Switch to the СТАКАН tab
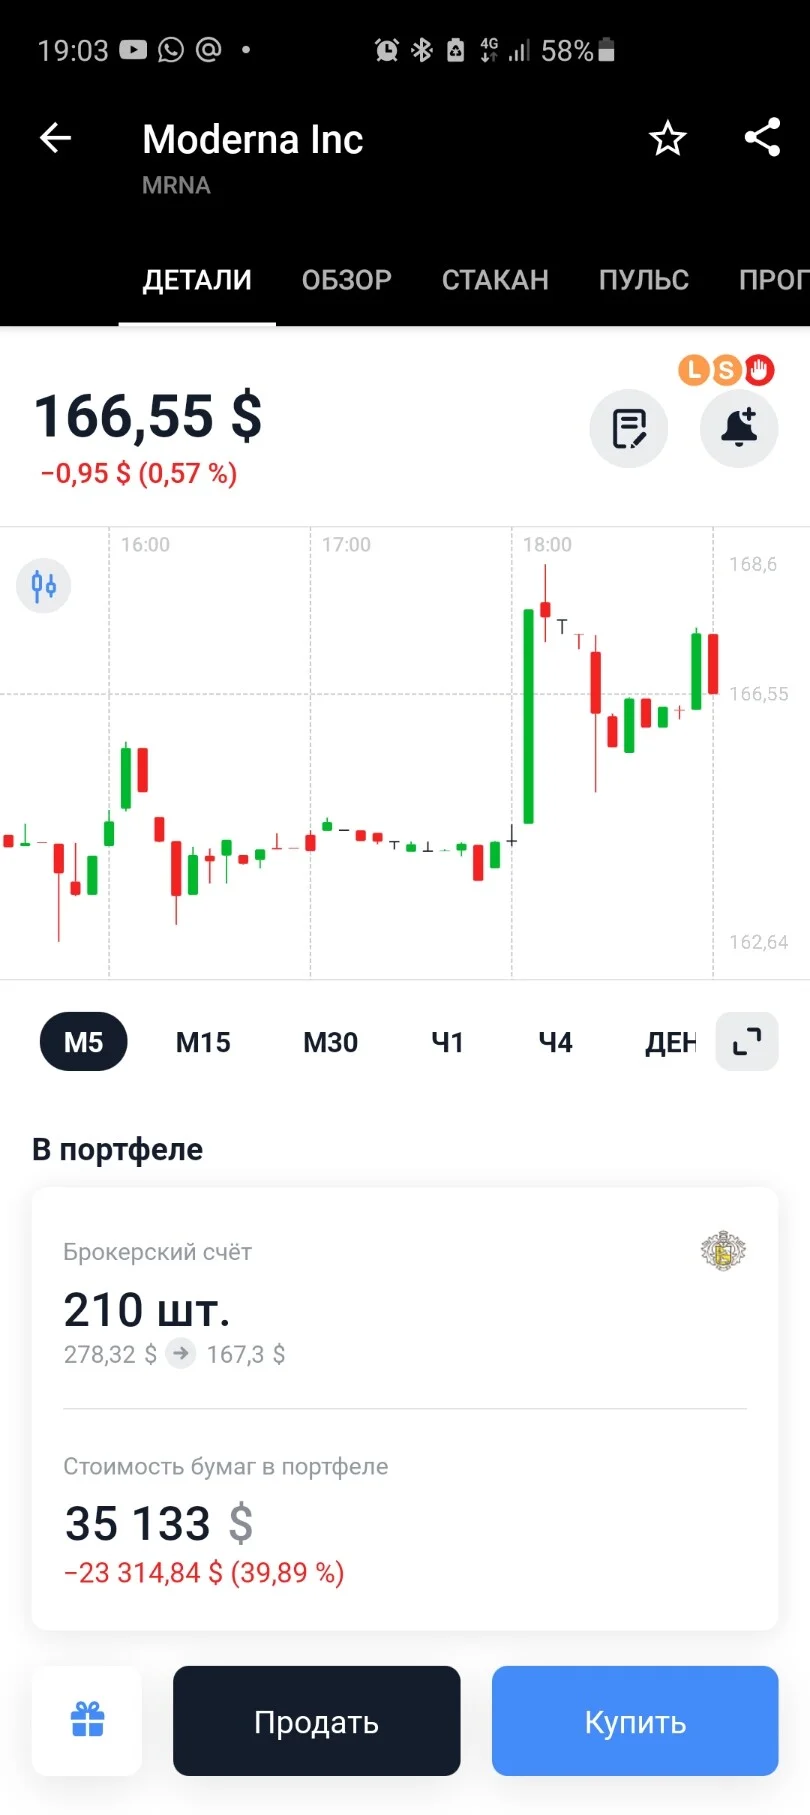The height and width of the screenshot is (1815, 810). 495,280
